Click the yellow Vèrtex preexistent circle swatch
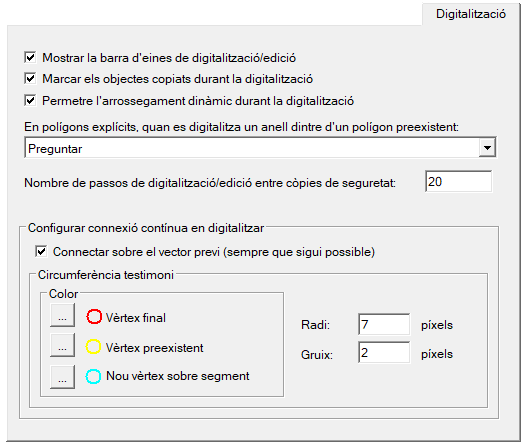The height and width of the screenshot is (445, 525). coord(93,347)
